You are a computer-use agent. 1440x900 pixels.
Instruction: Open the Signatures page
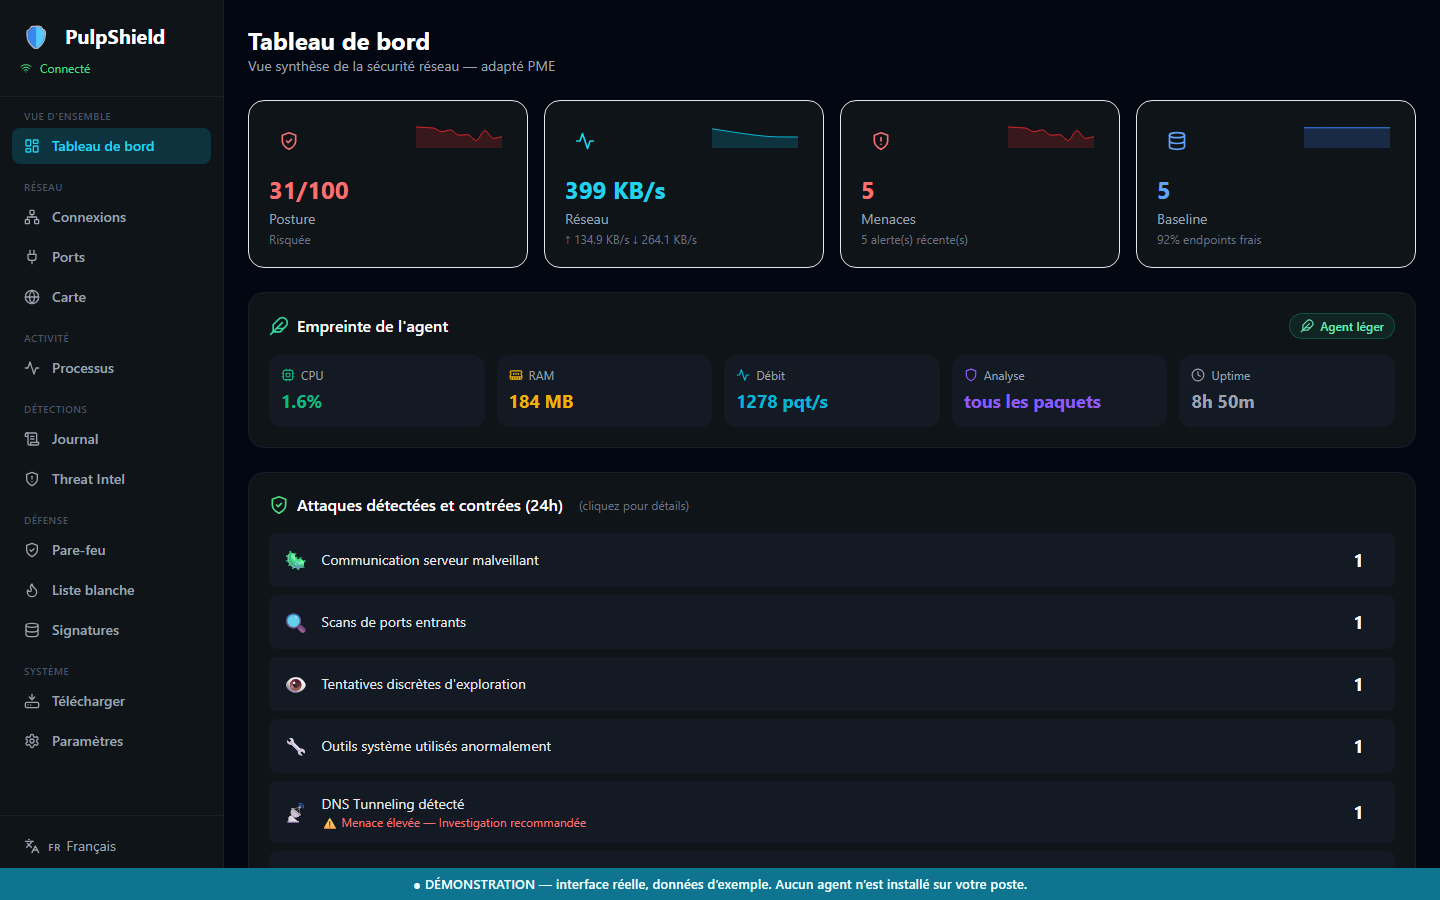coord(111,630)
